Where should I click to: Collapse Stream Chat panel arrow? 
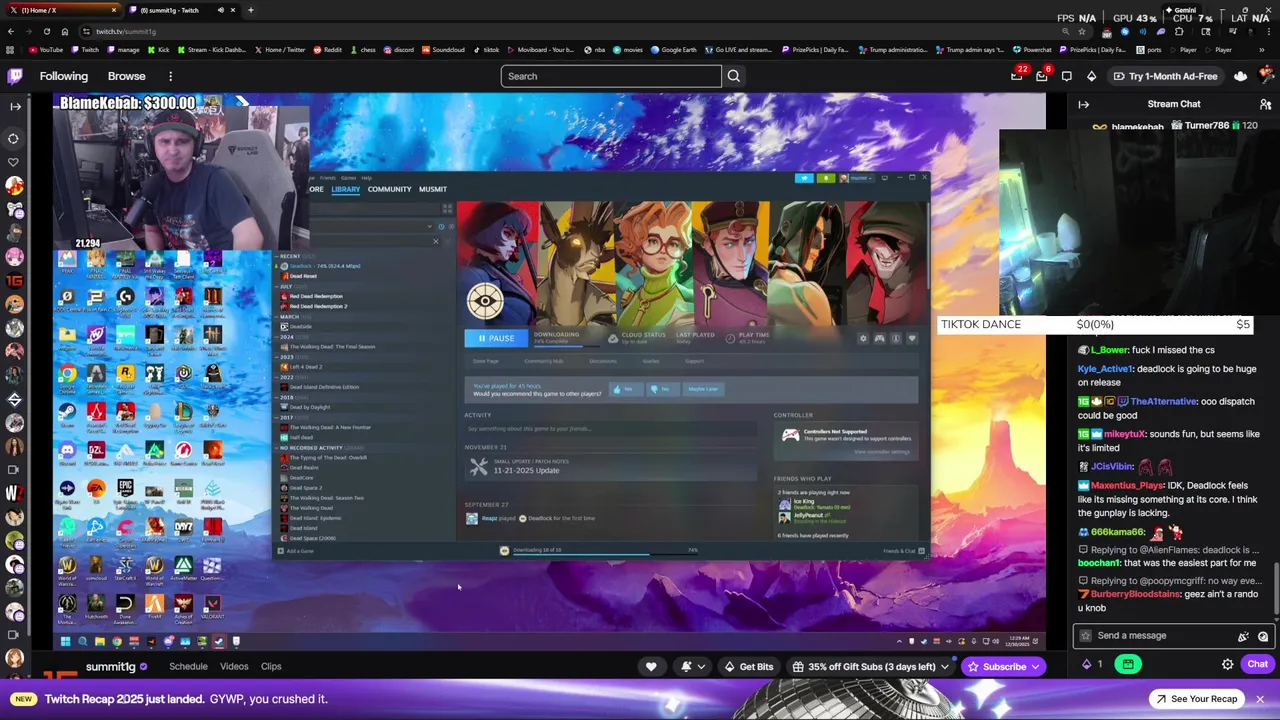(1083, 104)
